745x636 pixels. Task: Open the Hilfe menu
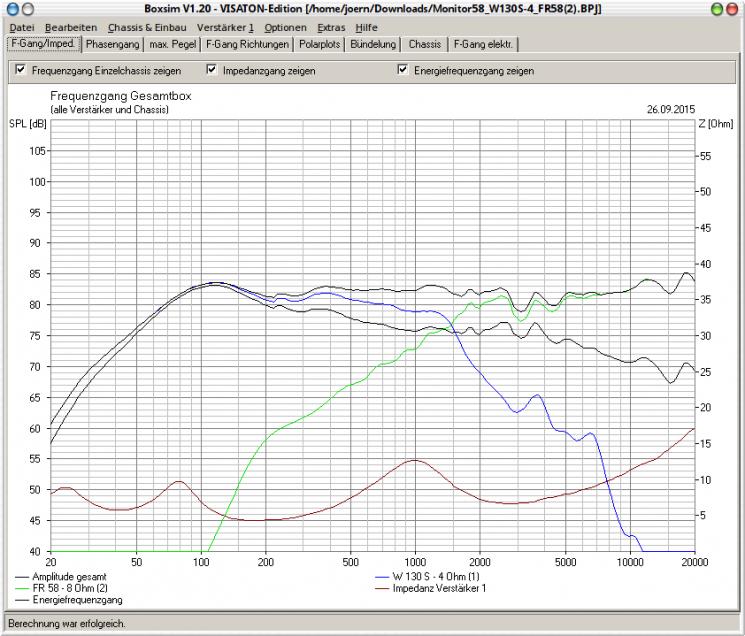[x=366, y=28]
